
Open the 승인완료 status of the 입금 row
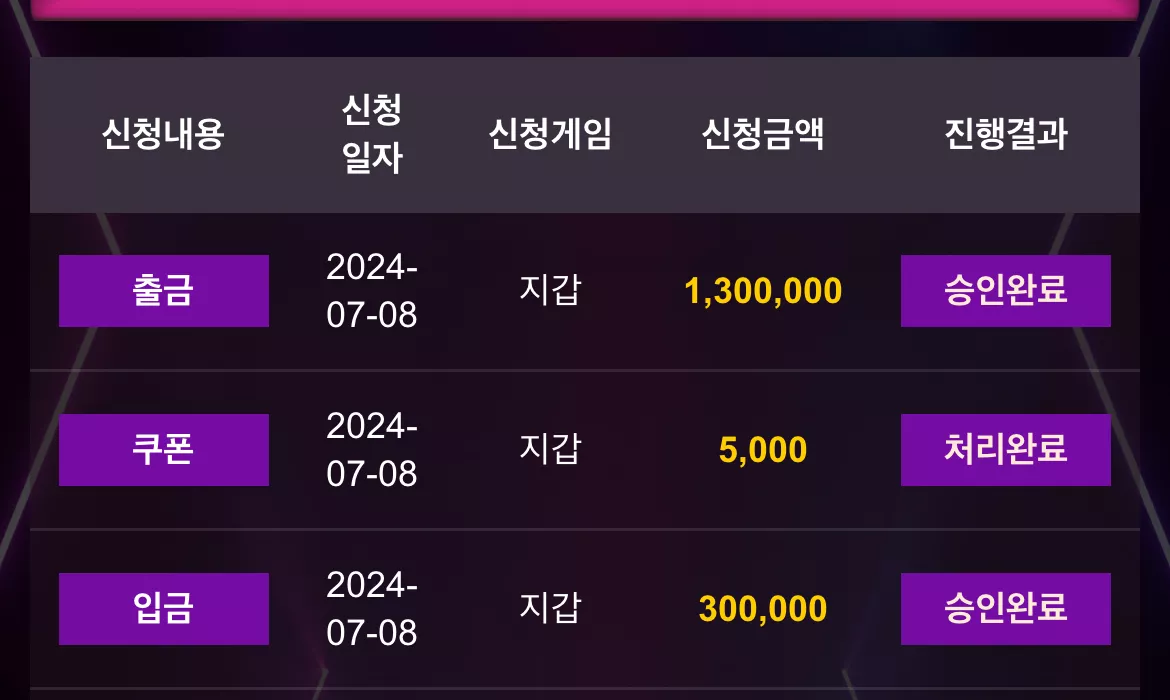pyautogui.click(x=1005, y=609)
